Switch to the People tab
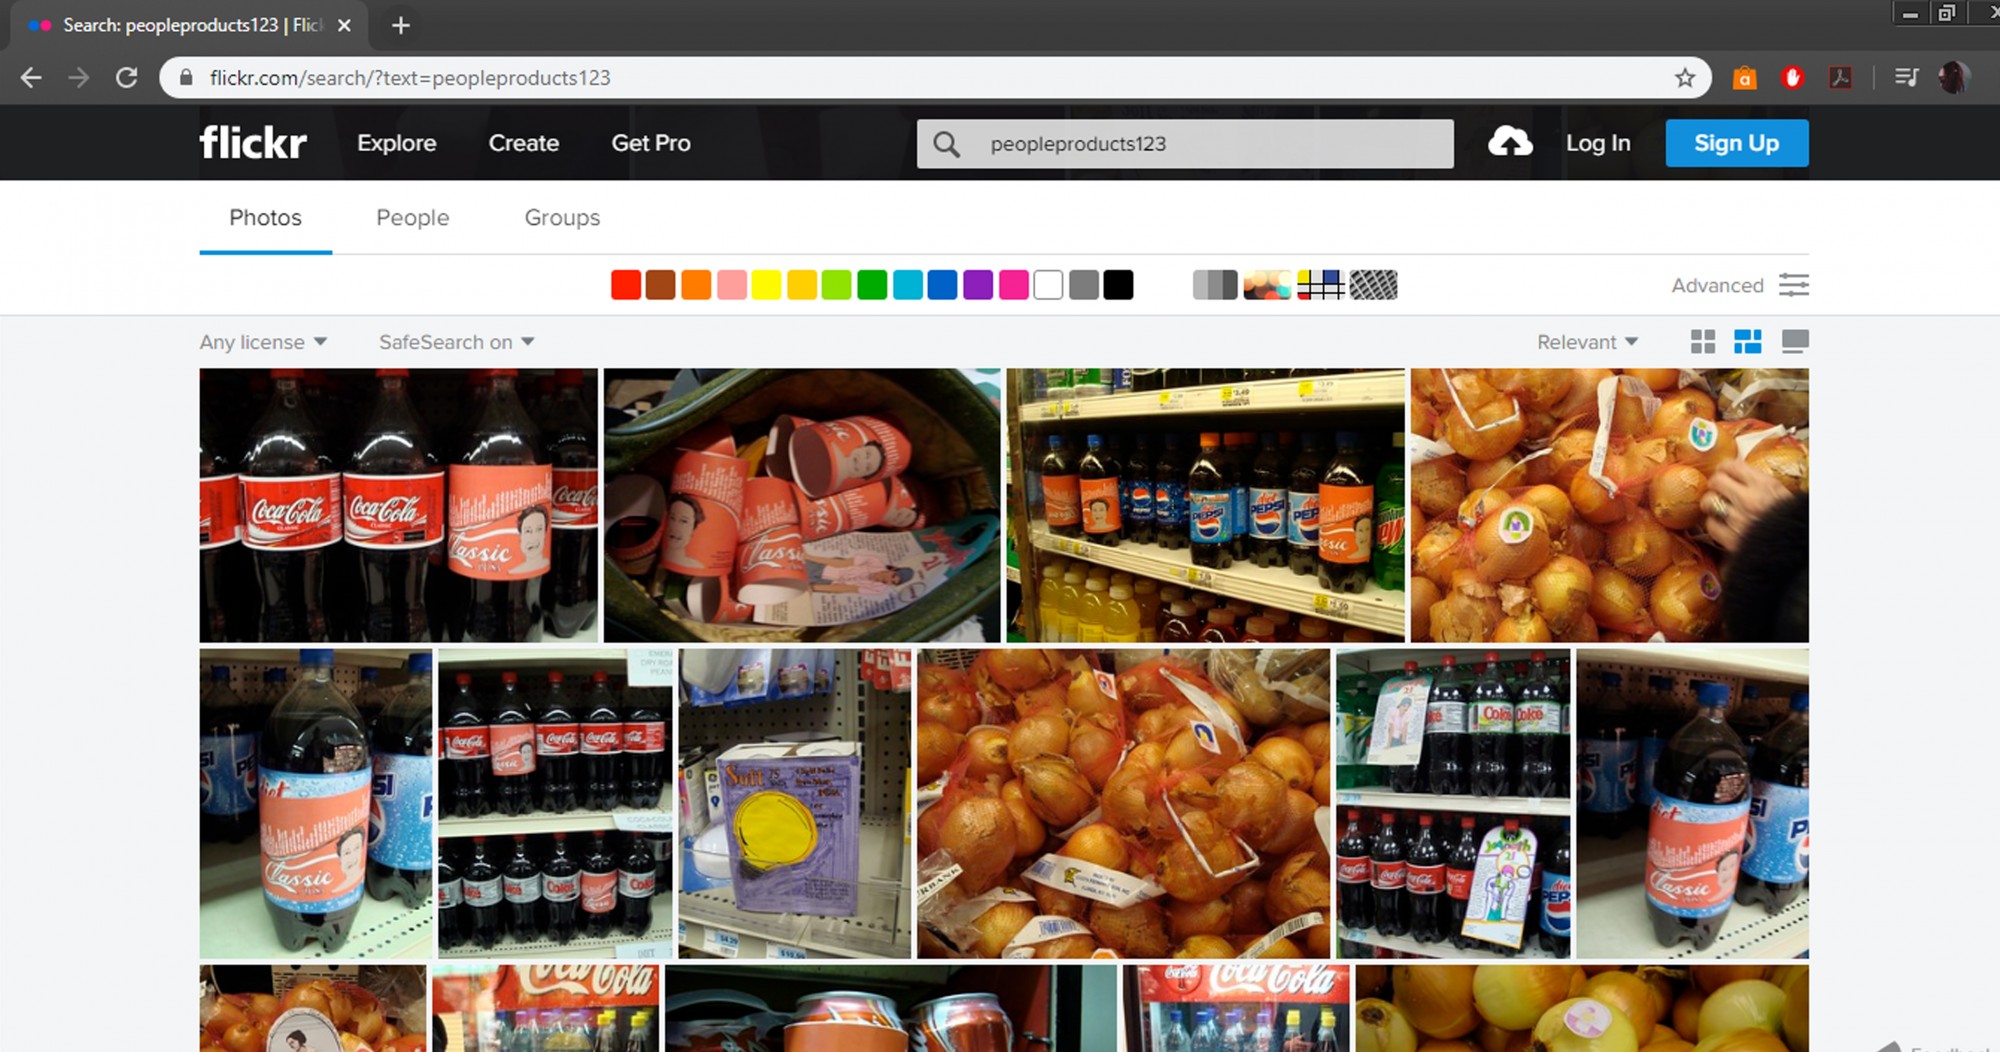The image size is (2000, 1052). point(413,218)
